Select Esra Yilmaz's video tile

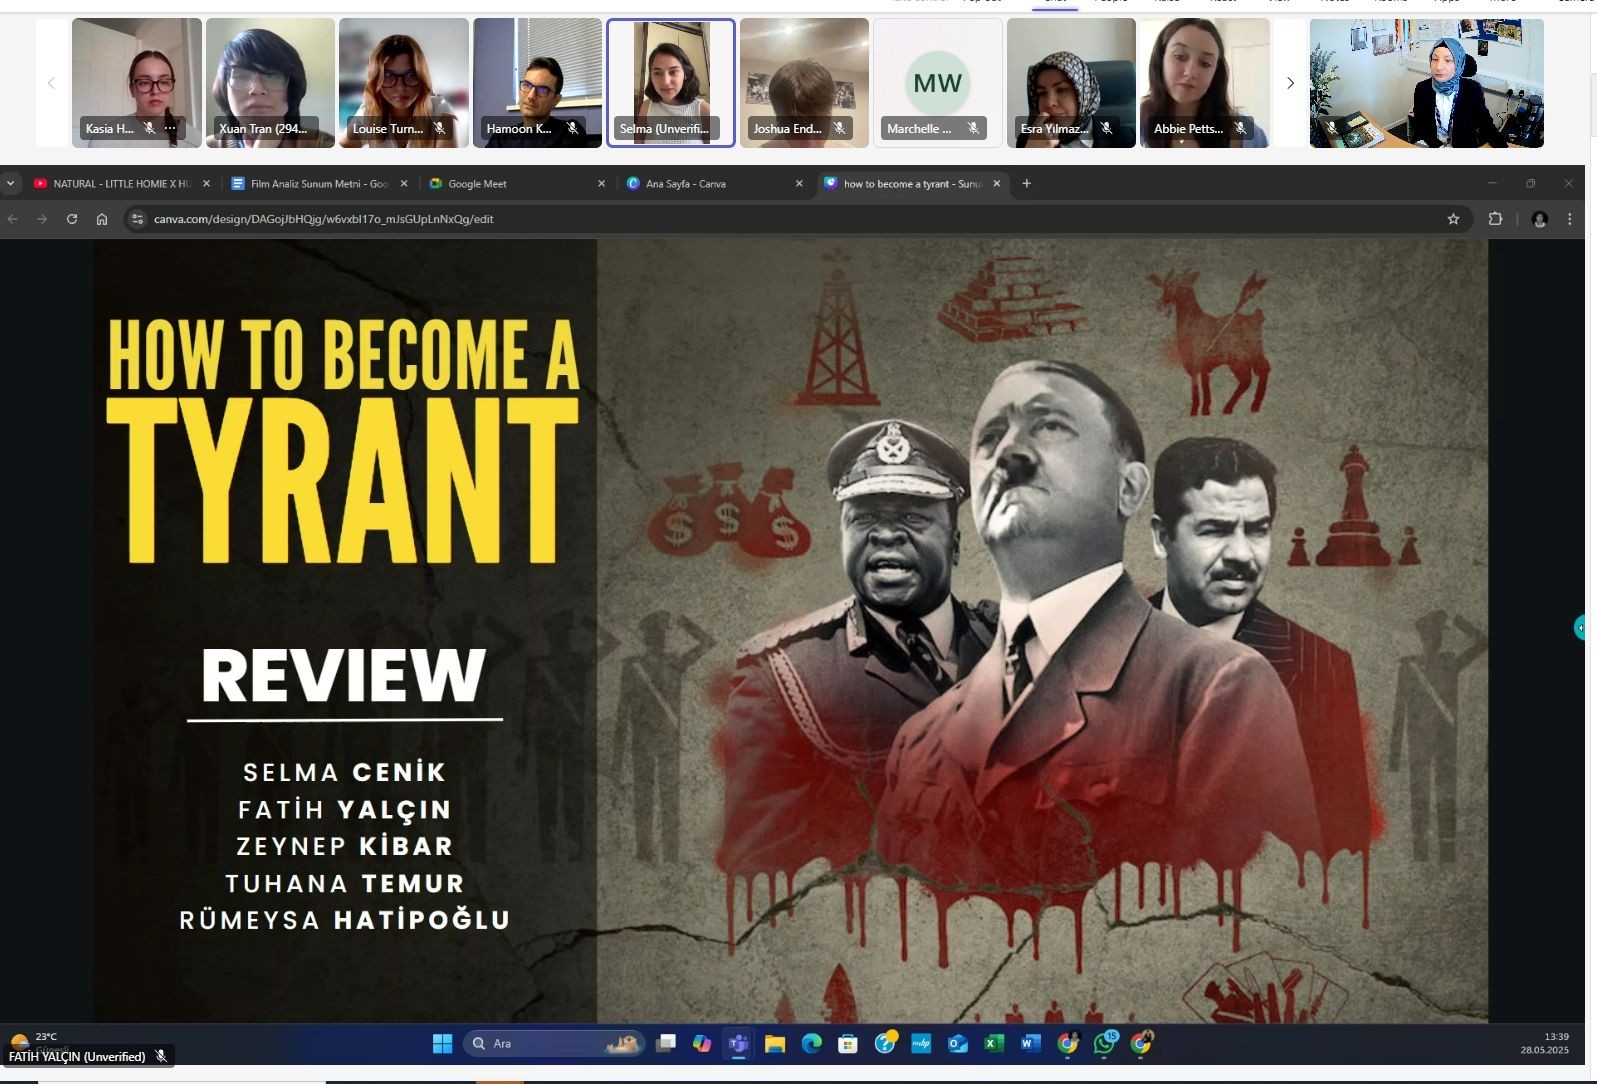point(1071,83)
